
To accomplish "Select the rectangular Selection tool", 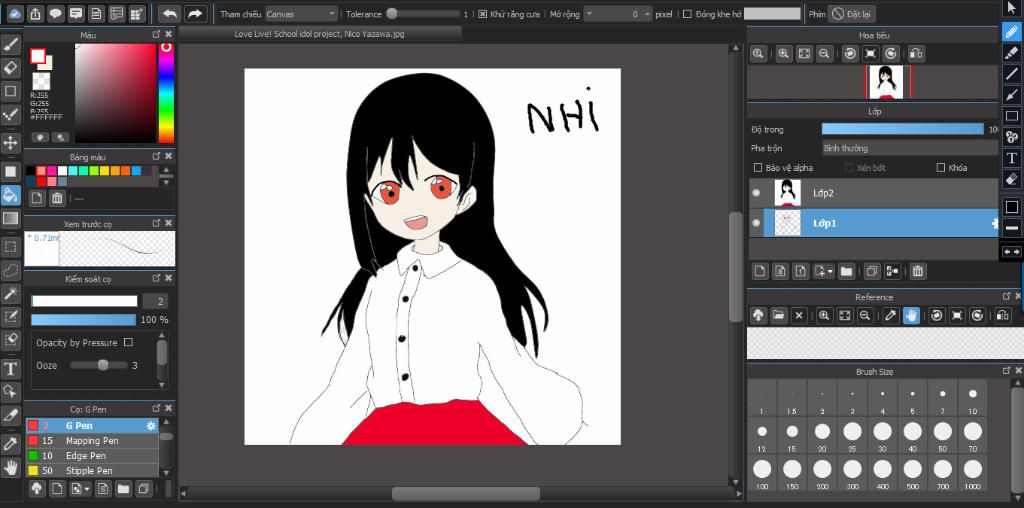I will (10, 247).
